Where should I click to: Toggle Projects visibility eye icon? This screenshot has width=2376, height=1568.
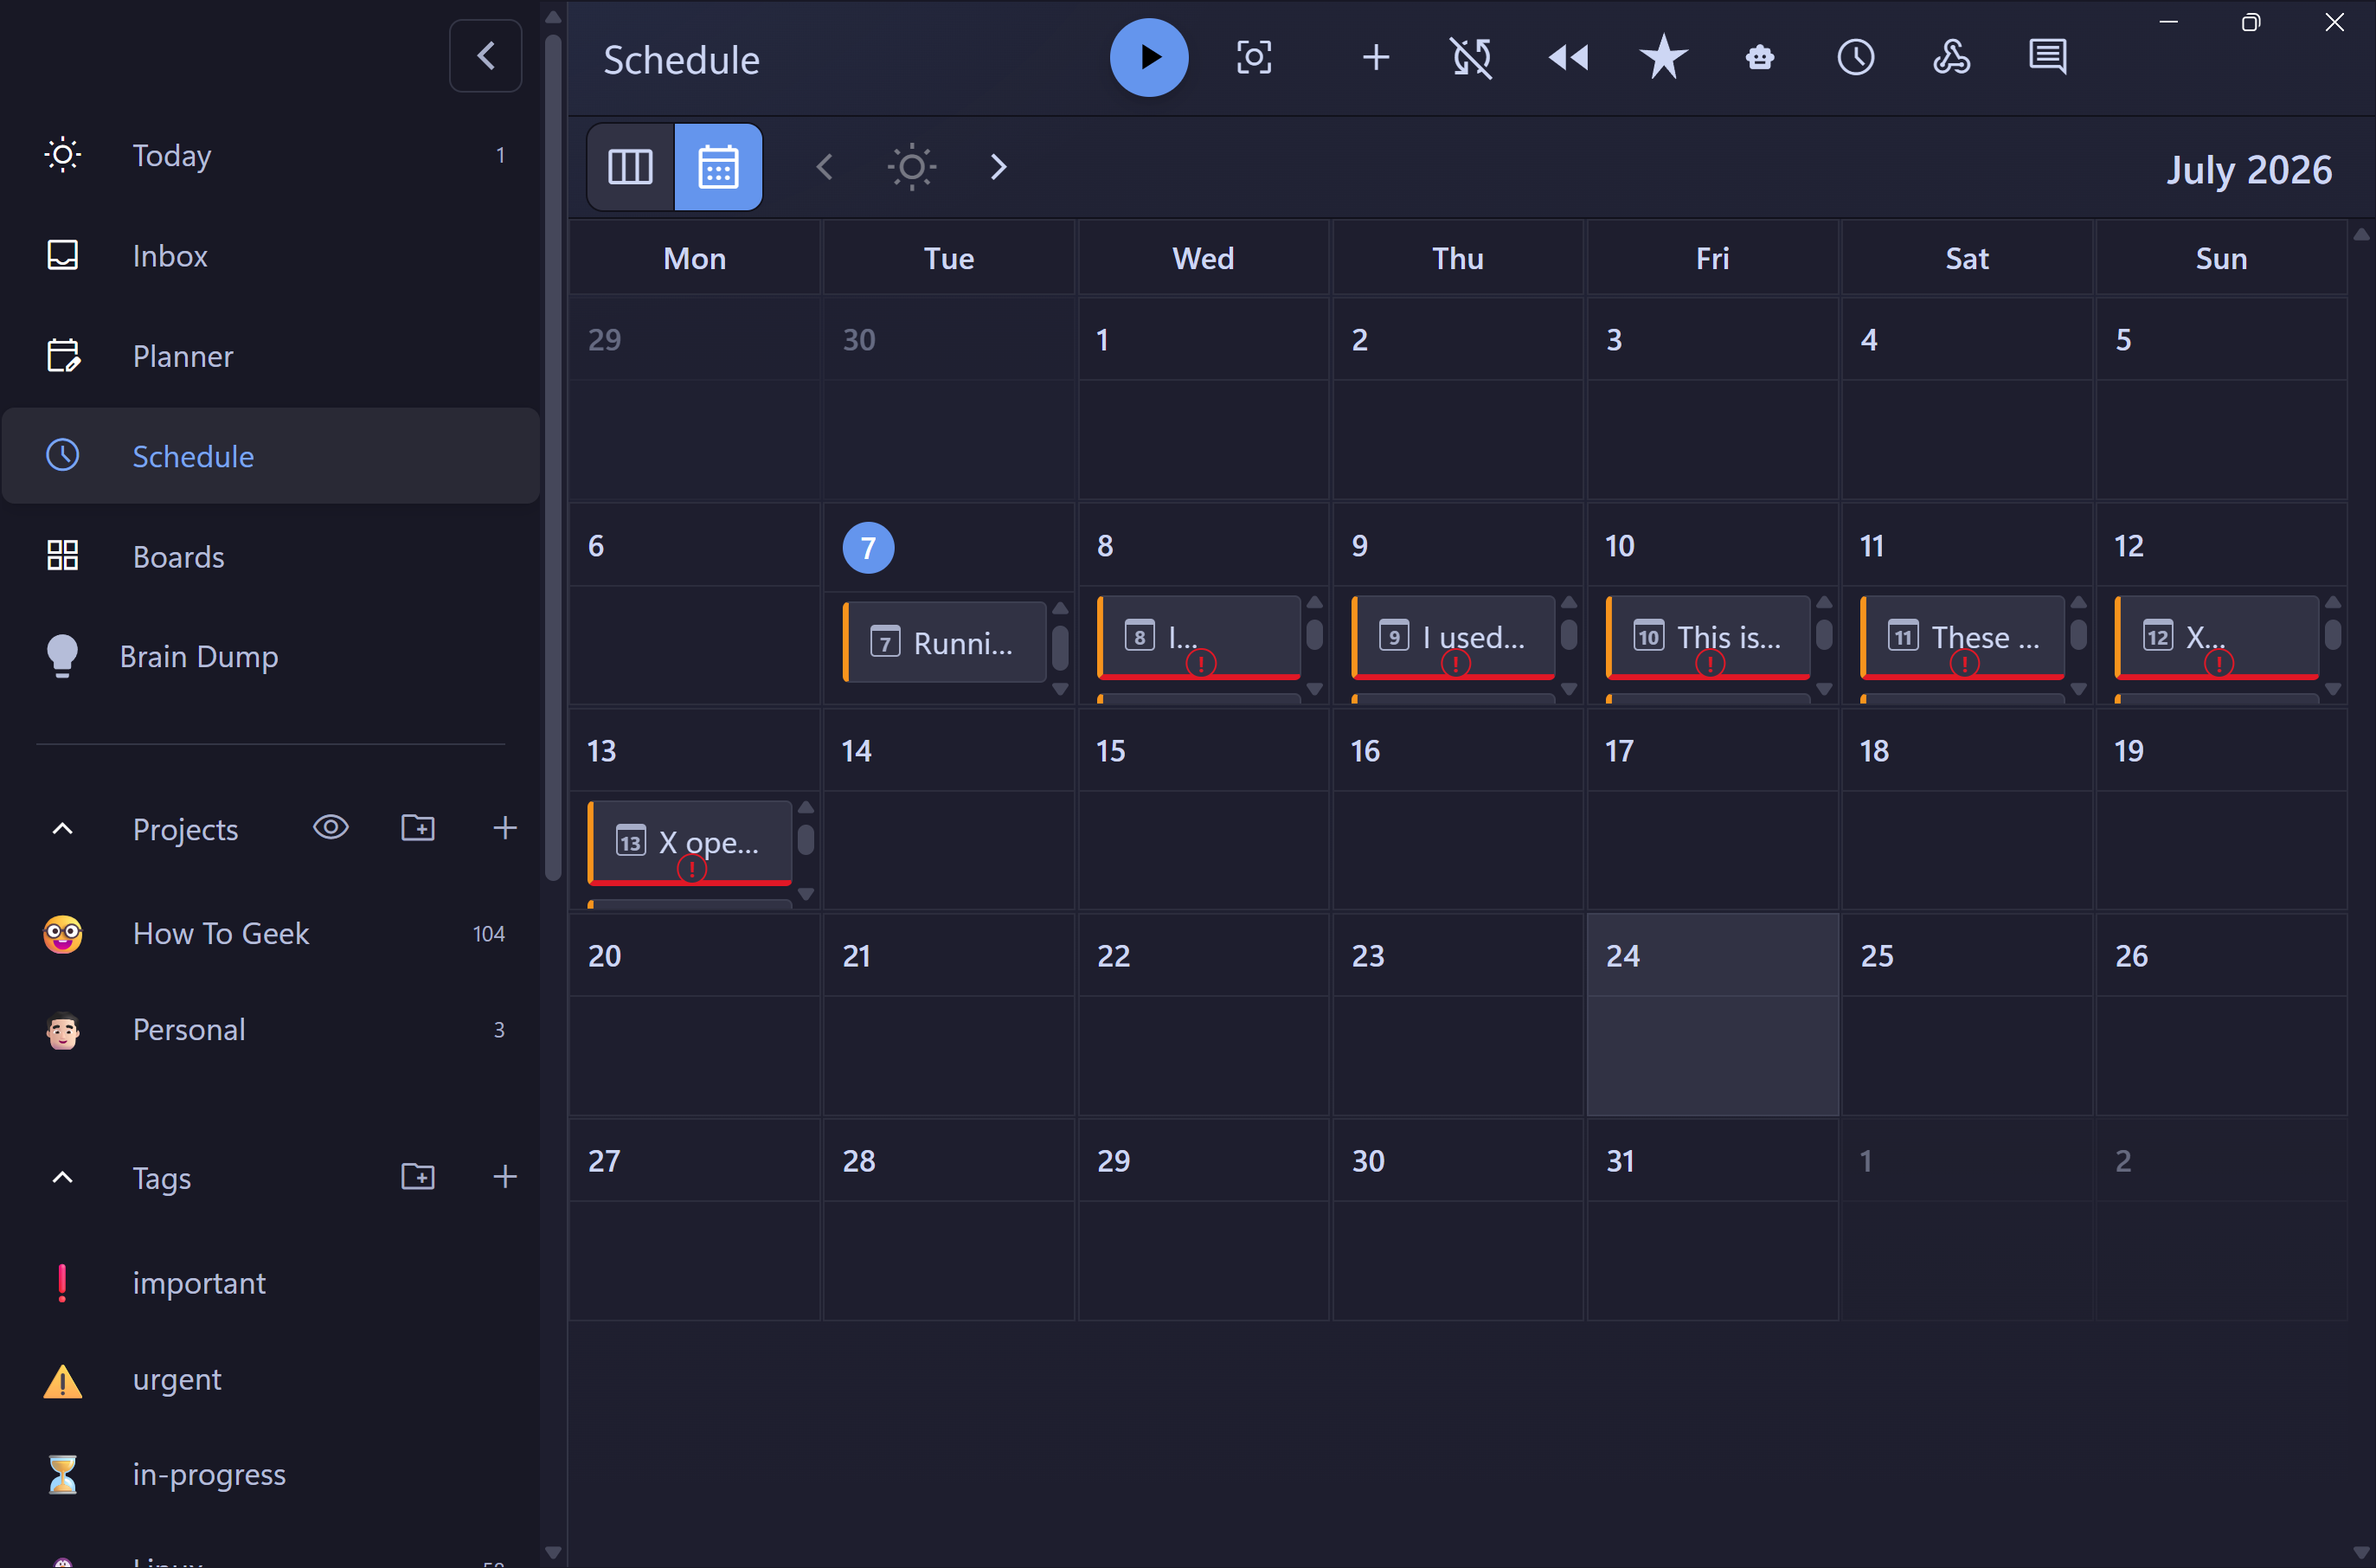pyautogui.click(x=331, y=828)
